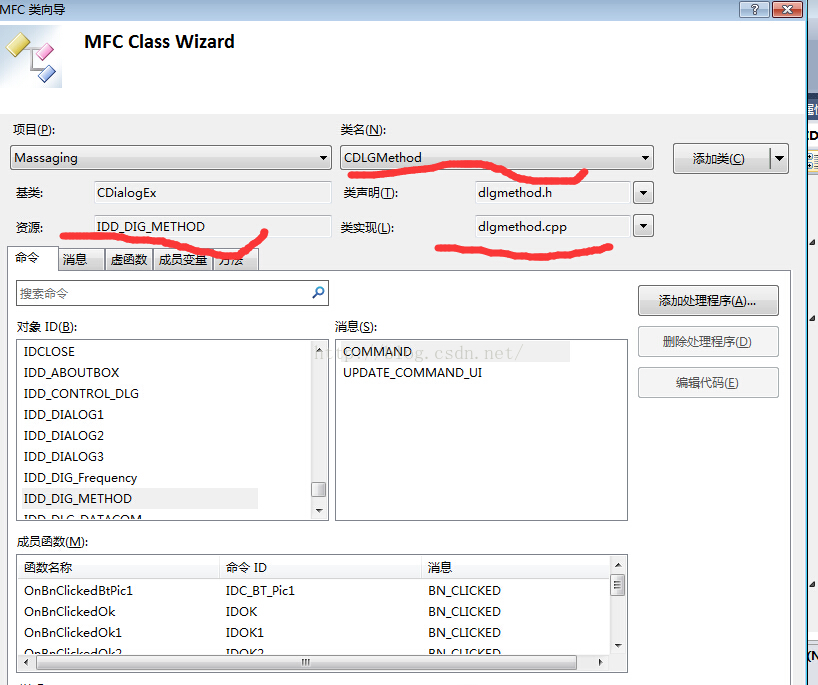This screenshot has height=685, width=818.
Task: Click object ID list scroll up arrow
Action: (319, 349)
